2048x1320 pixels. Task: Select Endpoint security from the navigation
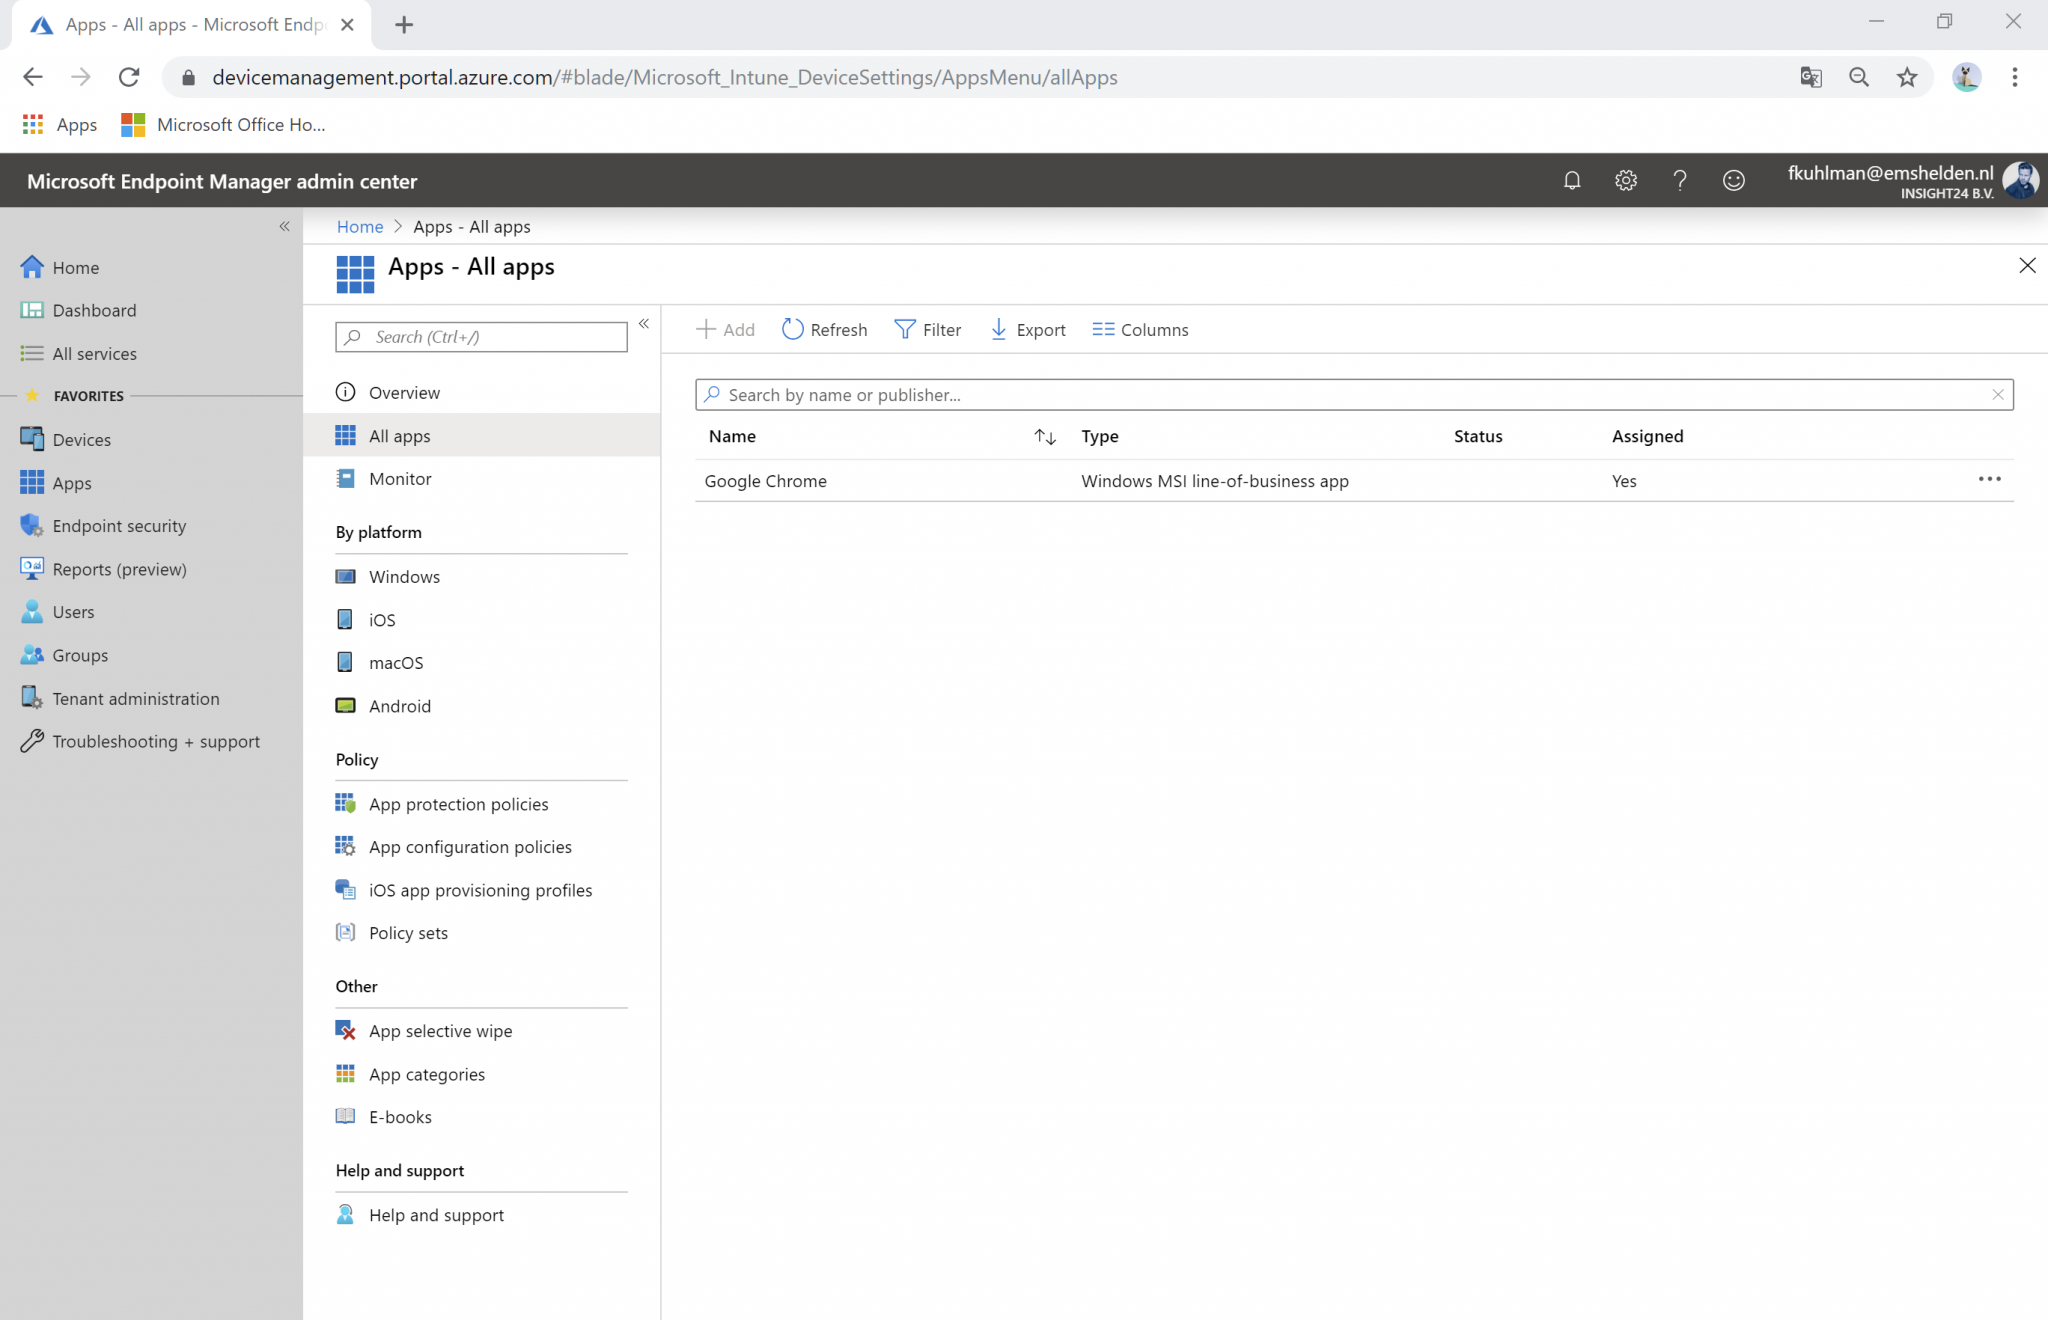(119, 525)
